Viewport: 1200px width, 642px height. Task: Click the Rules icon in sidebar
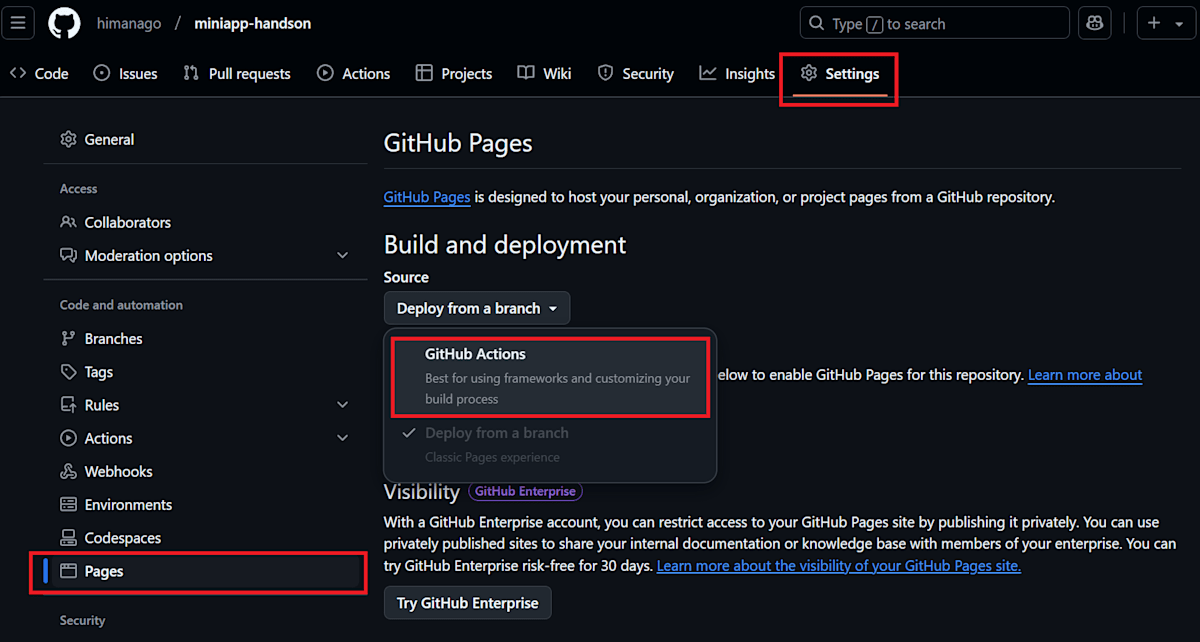(68, 405)
